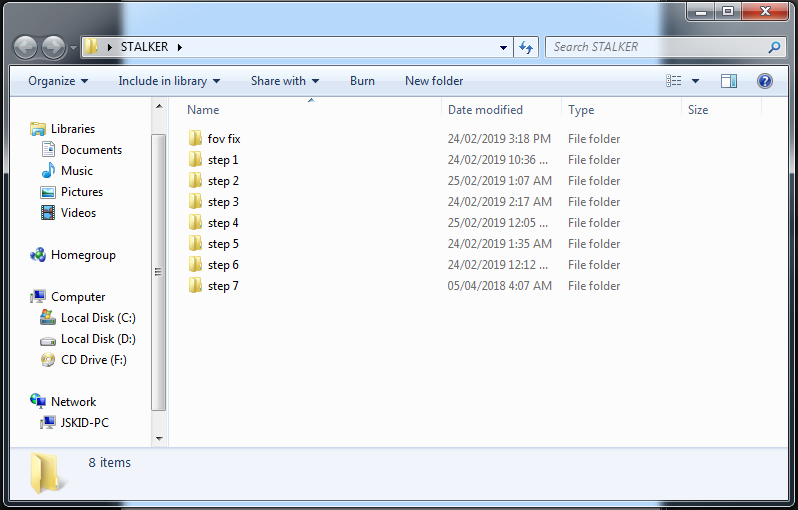Click the search magnifier icon
The width and height of the screenshot is (798, 510).
tap(774, 47)
